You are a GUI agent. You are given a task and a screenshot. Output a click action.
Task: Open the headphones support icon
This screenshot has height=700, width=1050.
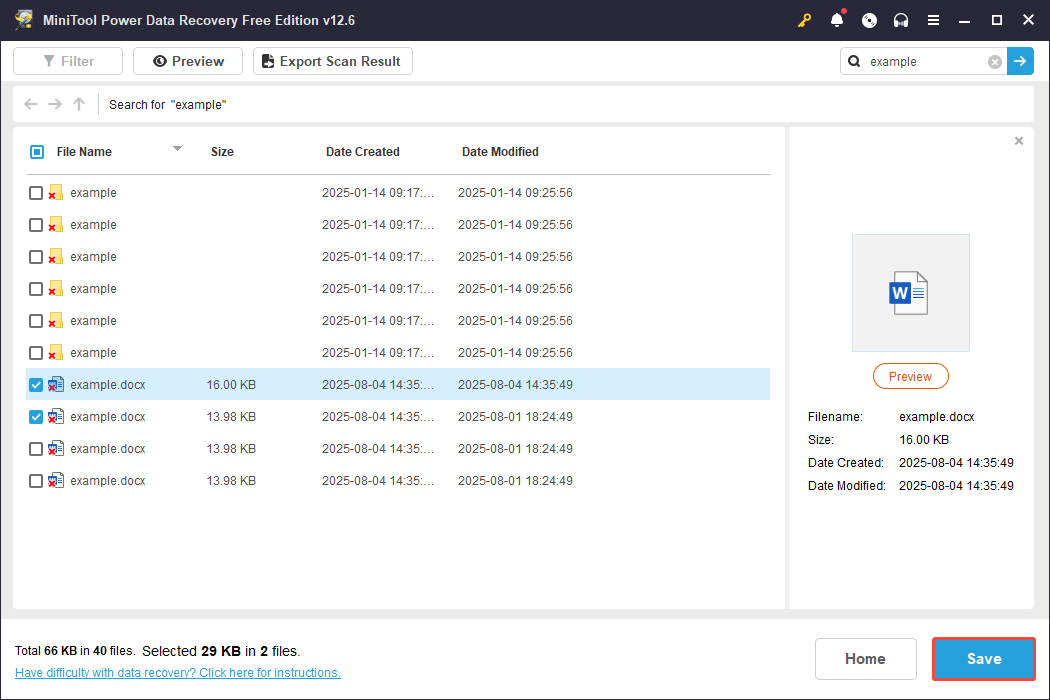tap(901, 20)
